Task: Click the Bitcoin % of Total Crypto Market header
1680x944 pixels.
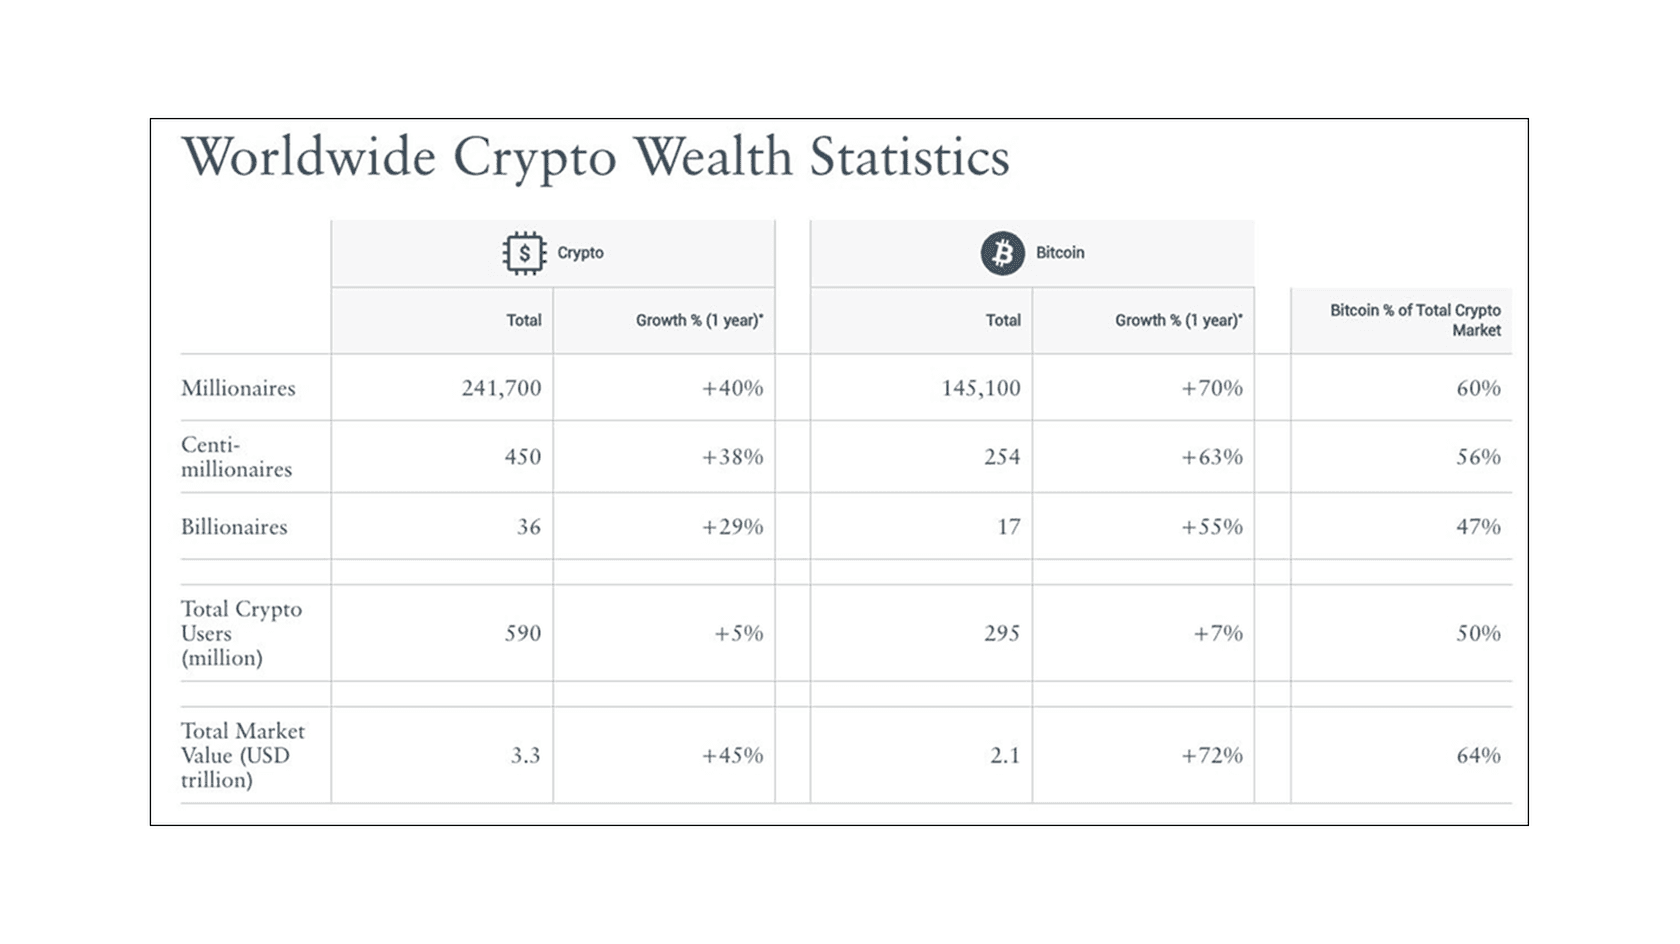Action: pyautogui.click(x=1414, y=320)
